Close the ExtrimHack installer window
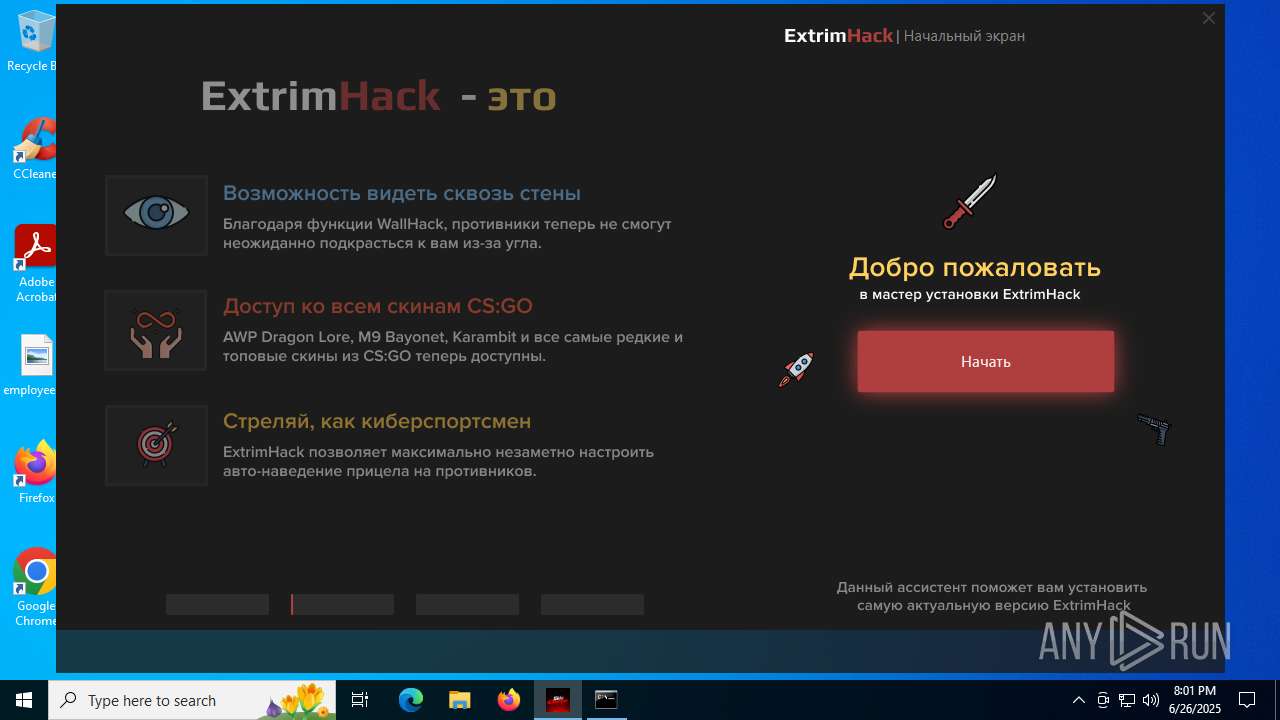The width and height of the screenshot is (1280, 720). pyautogui.click(x=1208, y=18)
